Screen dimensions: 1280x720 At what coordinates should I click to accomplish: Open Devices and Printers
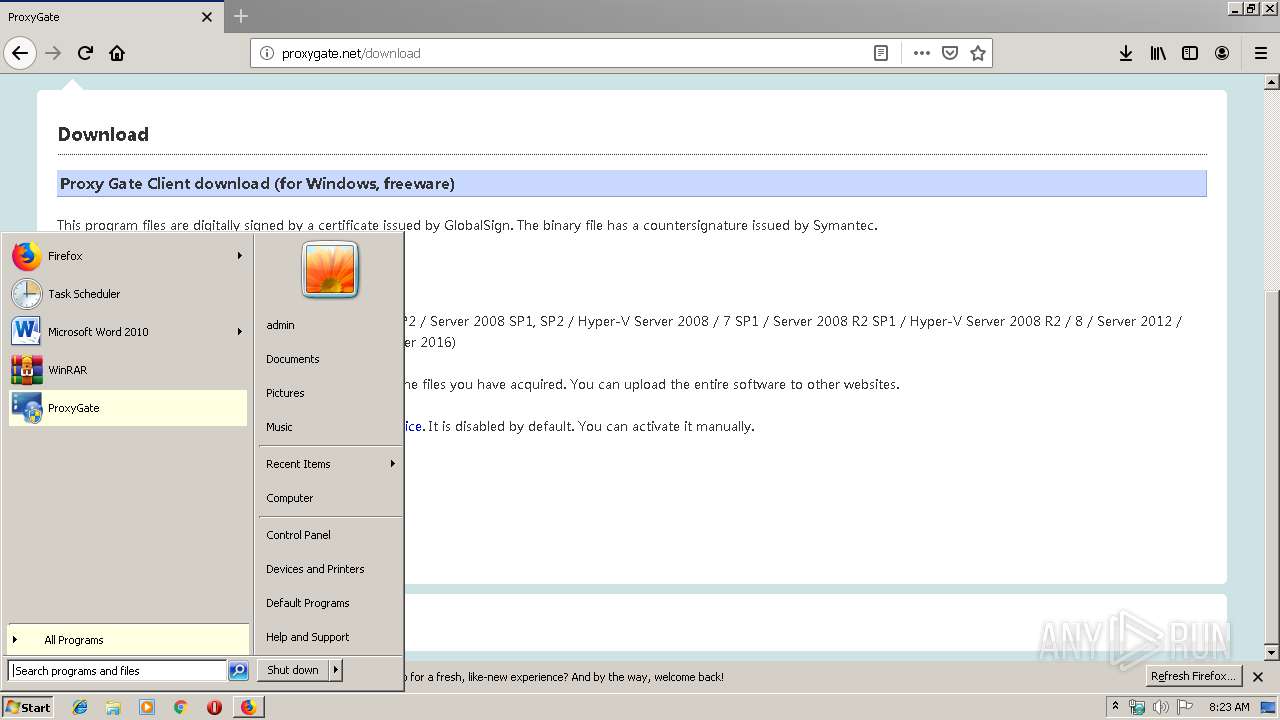pyautogui.click(x=330, y=569)
